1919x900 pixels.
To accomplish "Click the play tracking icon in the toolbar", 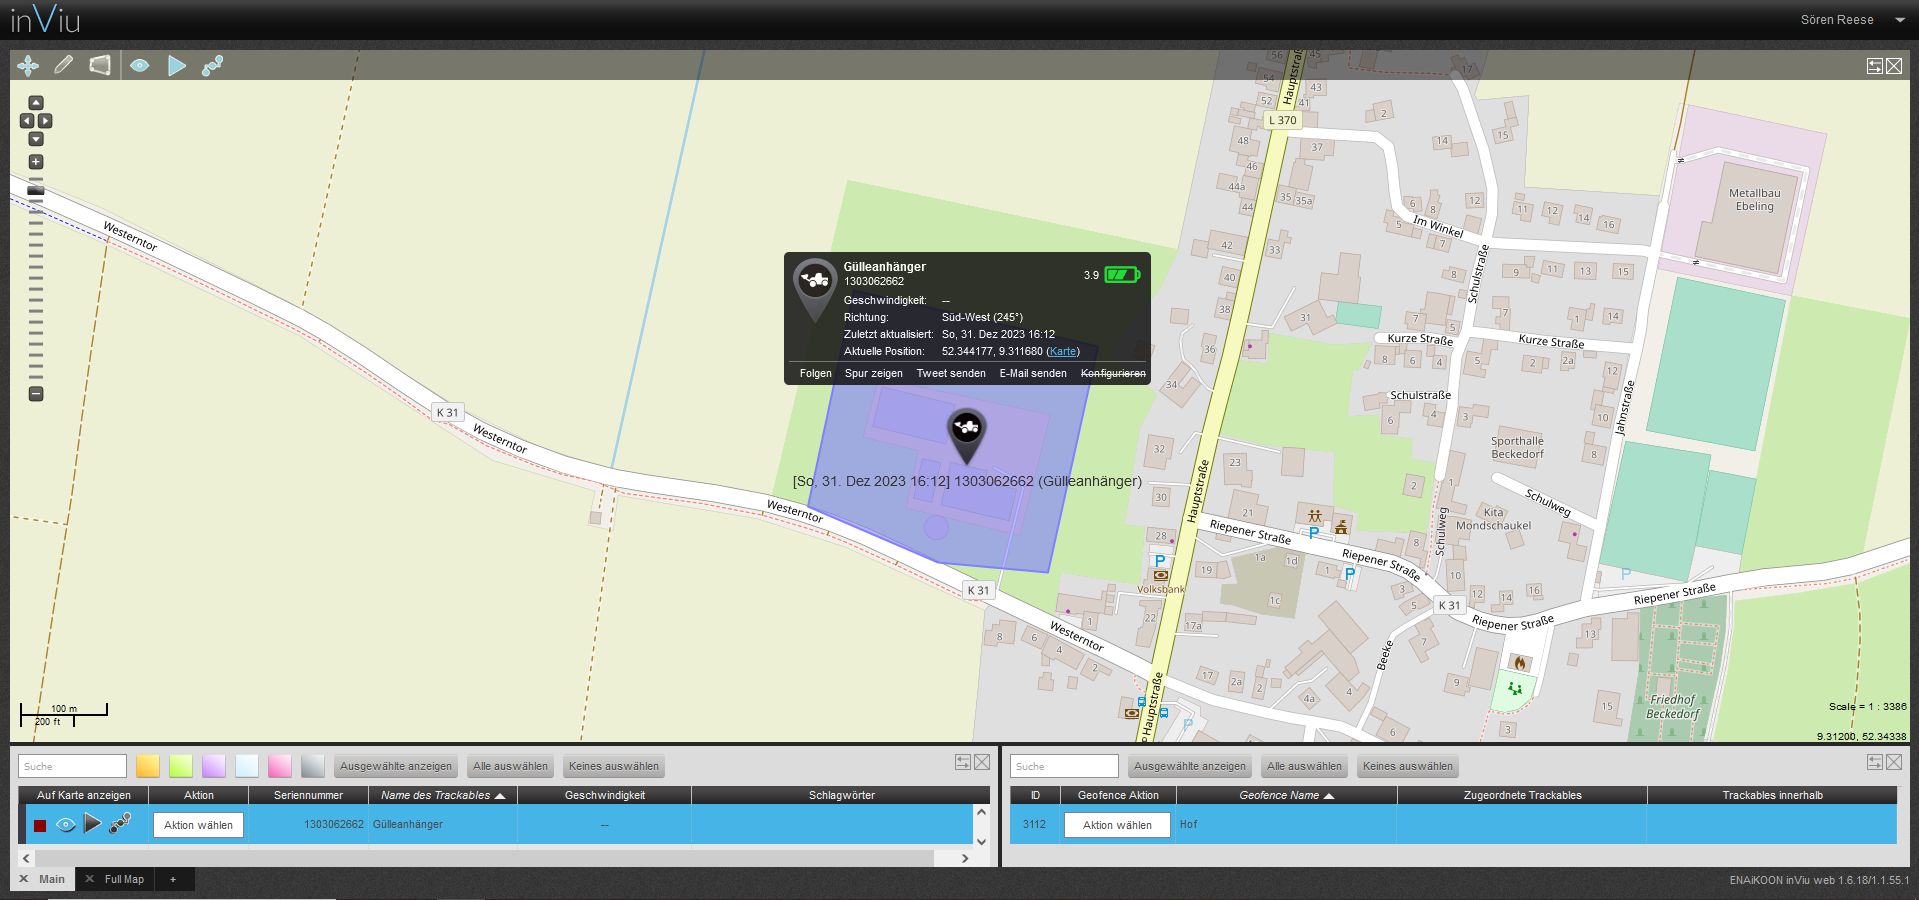I will [x=177, y=64].
